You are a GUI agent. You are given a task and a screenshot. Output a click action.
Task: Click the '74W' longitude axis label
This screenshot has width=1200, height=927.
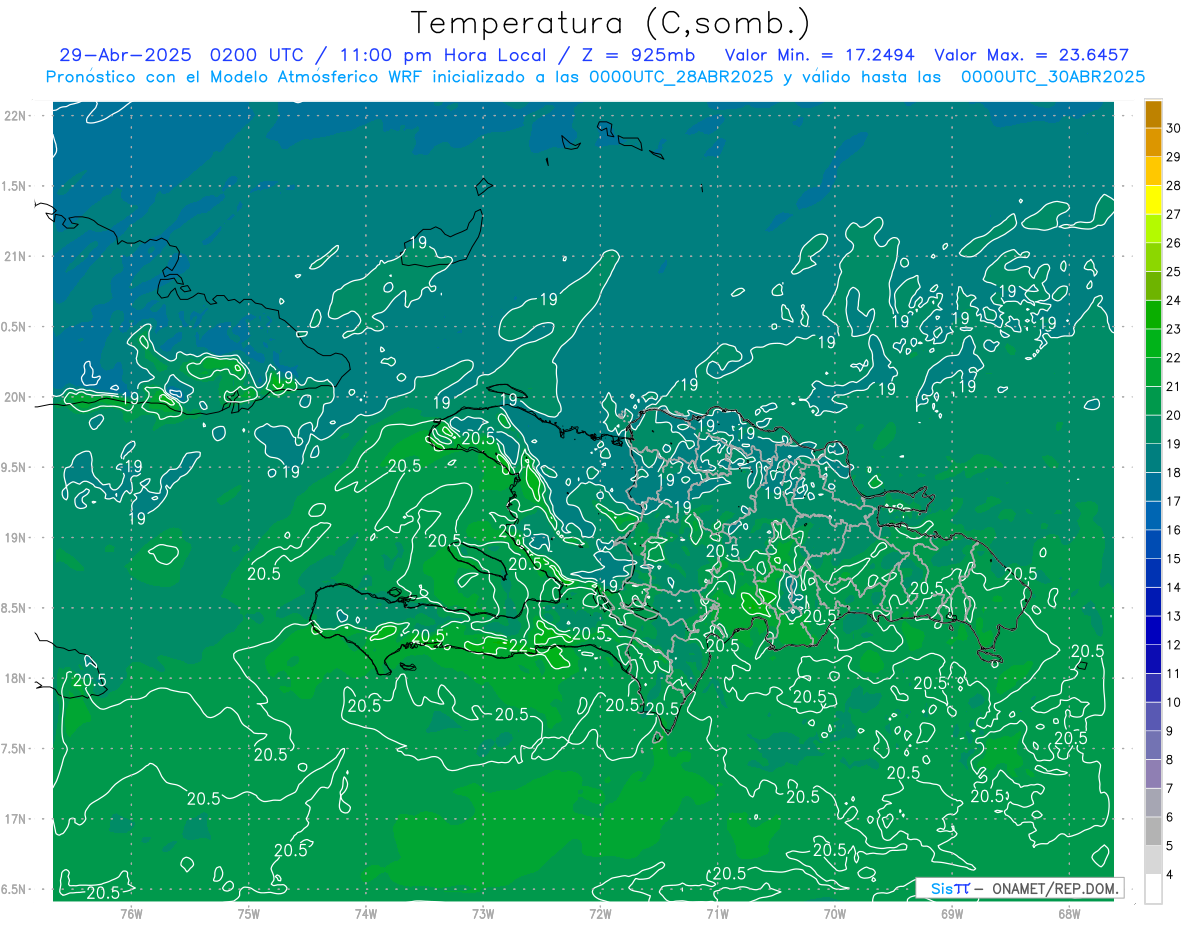coord(366,913)
